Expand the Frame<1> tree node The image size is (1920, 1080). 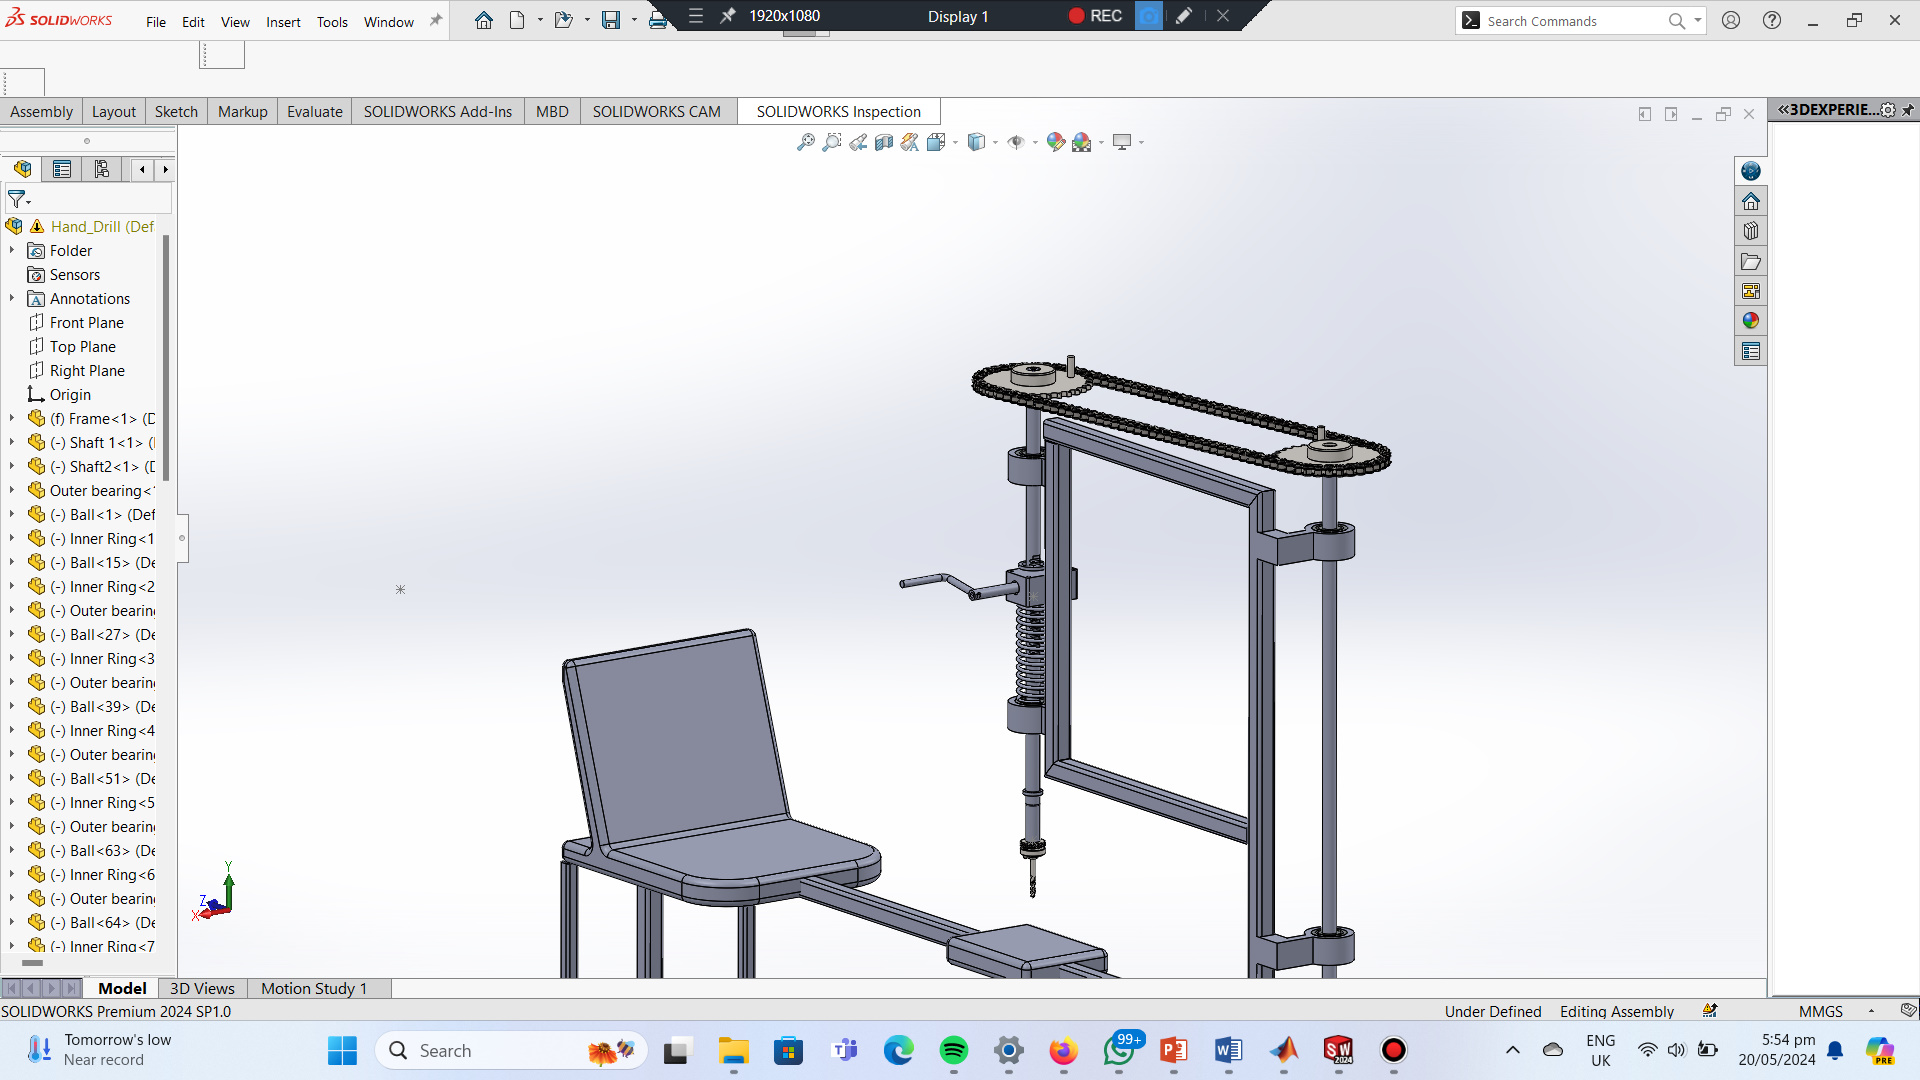click(12, 418)
